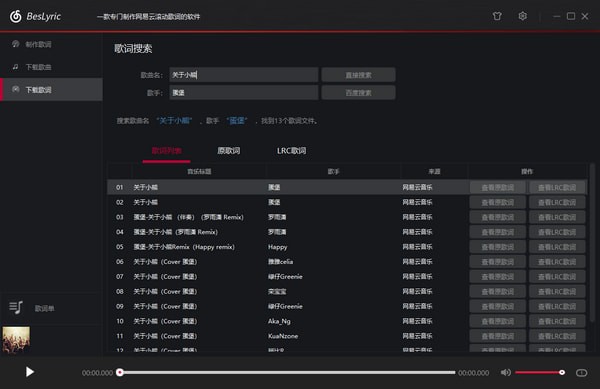View original lyrics for row 03
The height and width of the screenshot is (389, 600).
click(497, 217)
